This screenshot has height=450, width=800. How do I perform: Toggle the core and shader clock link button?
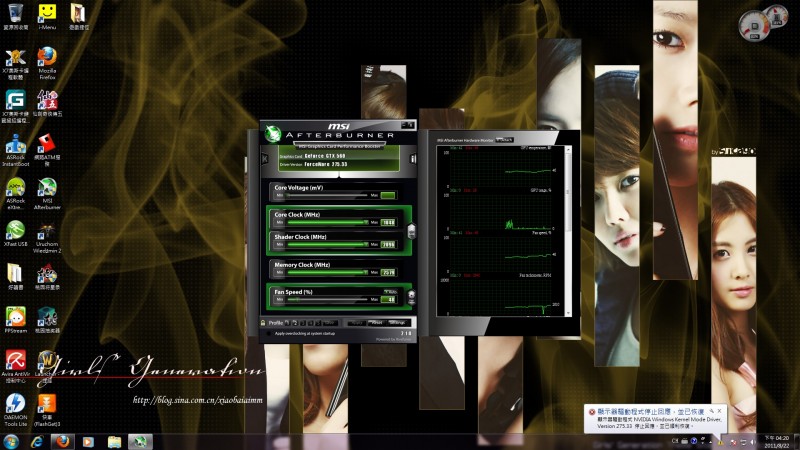[411, 231]
